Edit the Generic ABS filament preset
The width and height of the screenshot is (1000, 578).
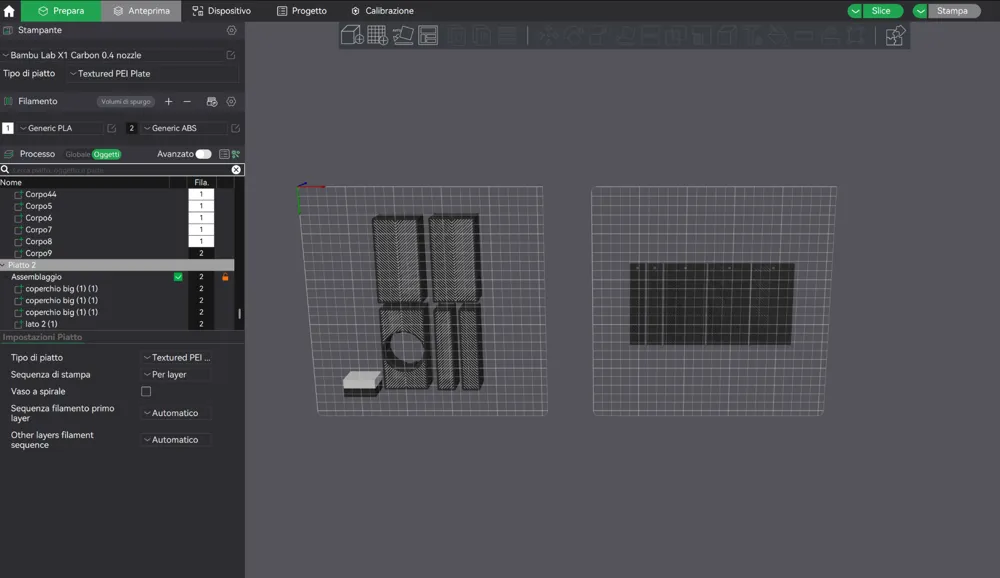tap(235, 128)
